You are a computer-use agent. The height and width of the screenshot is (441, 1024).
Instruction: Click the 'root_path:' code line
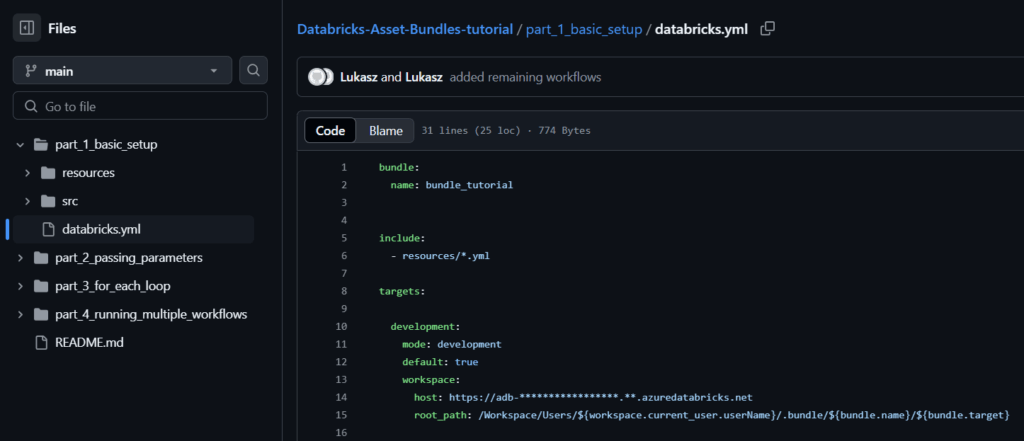coord(712,414)
